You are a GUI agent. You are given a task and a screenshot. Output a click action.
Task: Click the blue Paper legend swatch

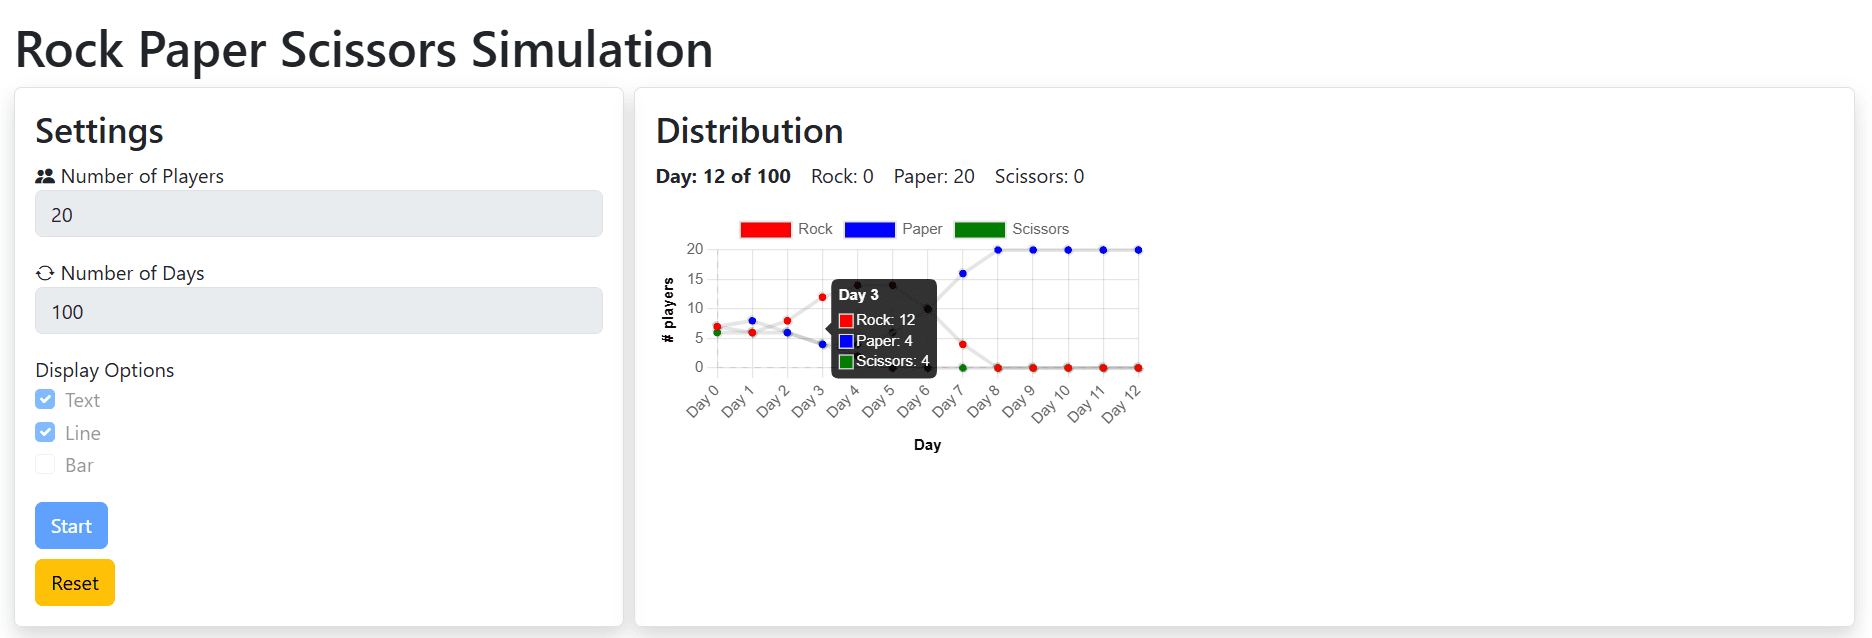coord(869,230)
